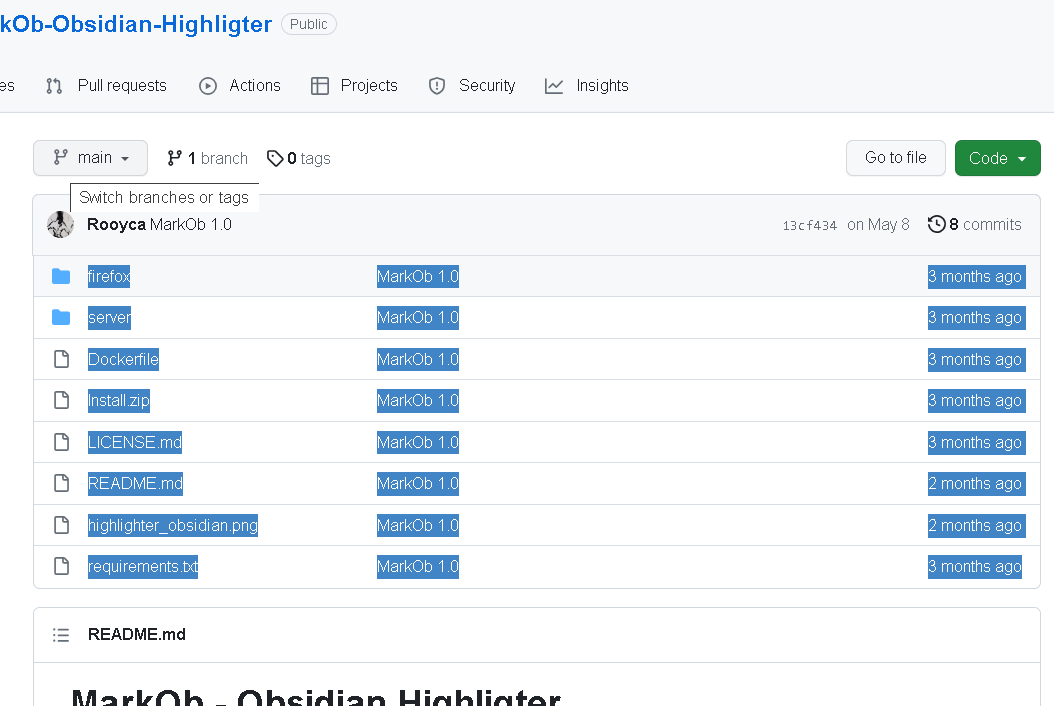Click the Go to file button
1054x706 pixels.
click(895, 158)
